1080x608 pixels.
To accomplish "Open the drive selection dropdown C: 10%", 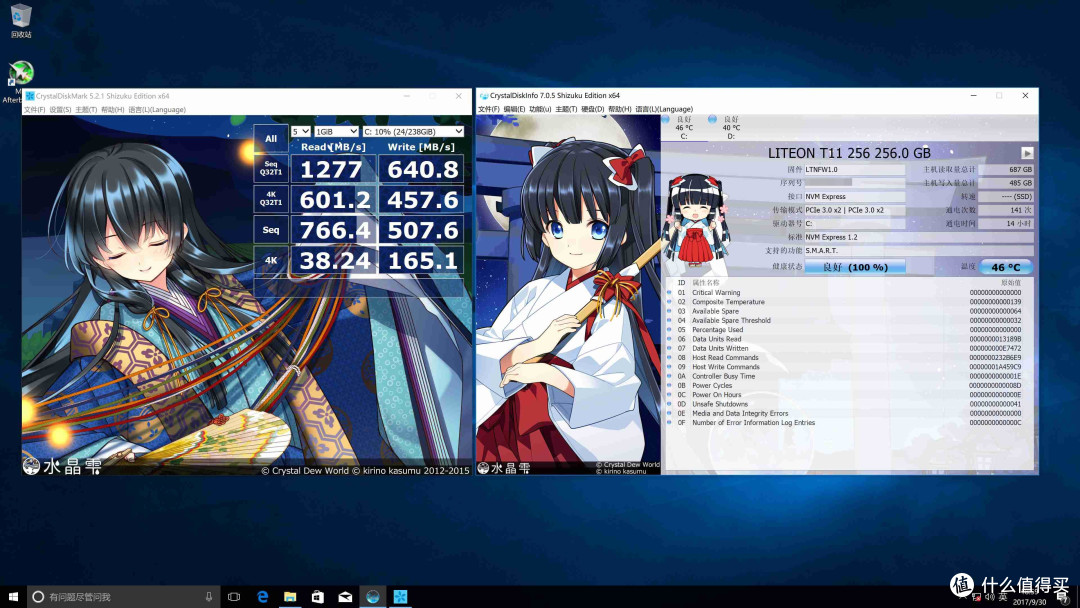I will 413,131.
